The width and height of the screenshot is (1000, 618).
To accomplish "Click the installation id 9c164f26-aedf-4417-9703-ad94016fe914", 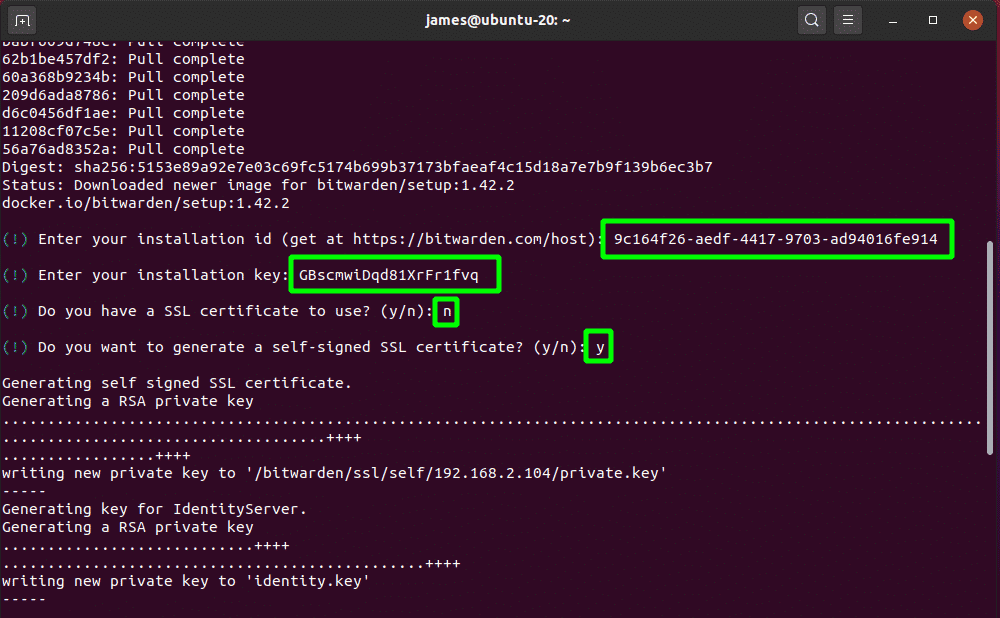I will coord(776,239).
